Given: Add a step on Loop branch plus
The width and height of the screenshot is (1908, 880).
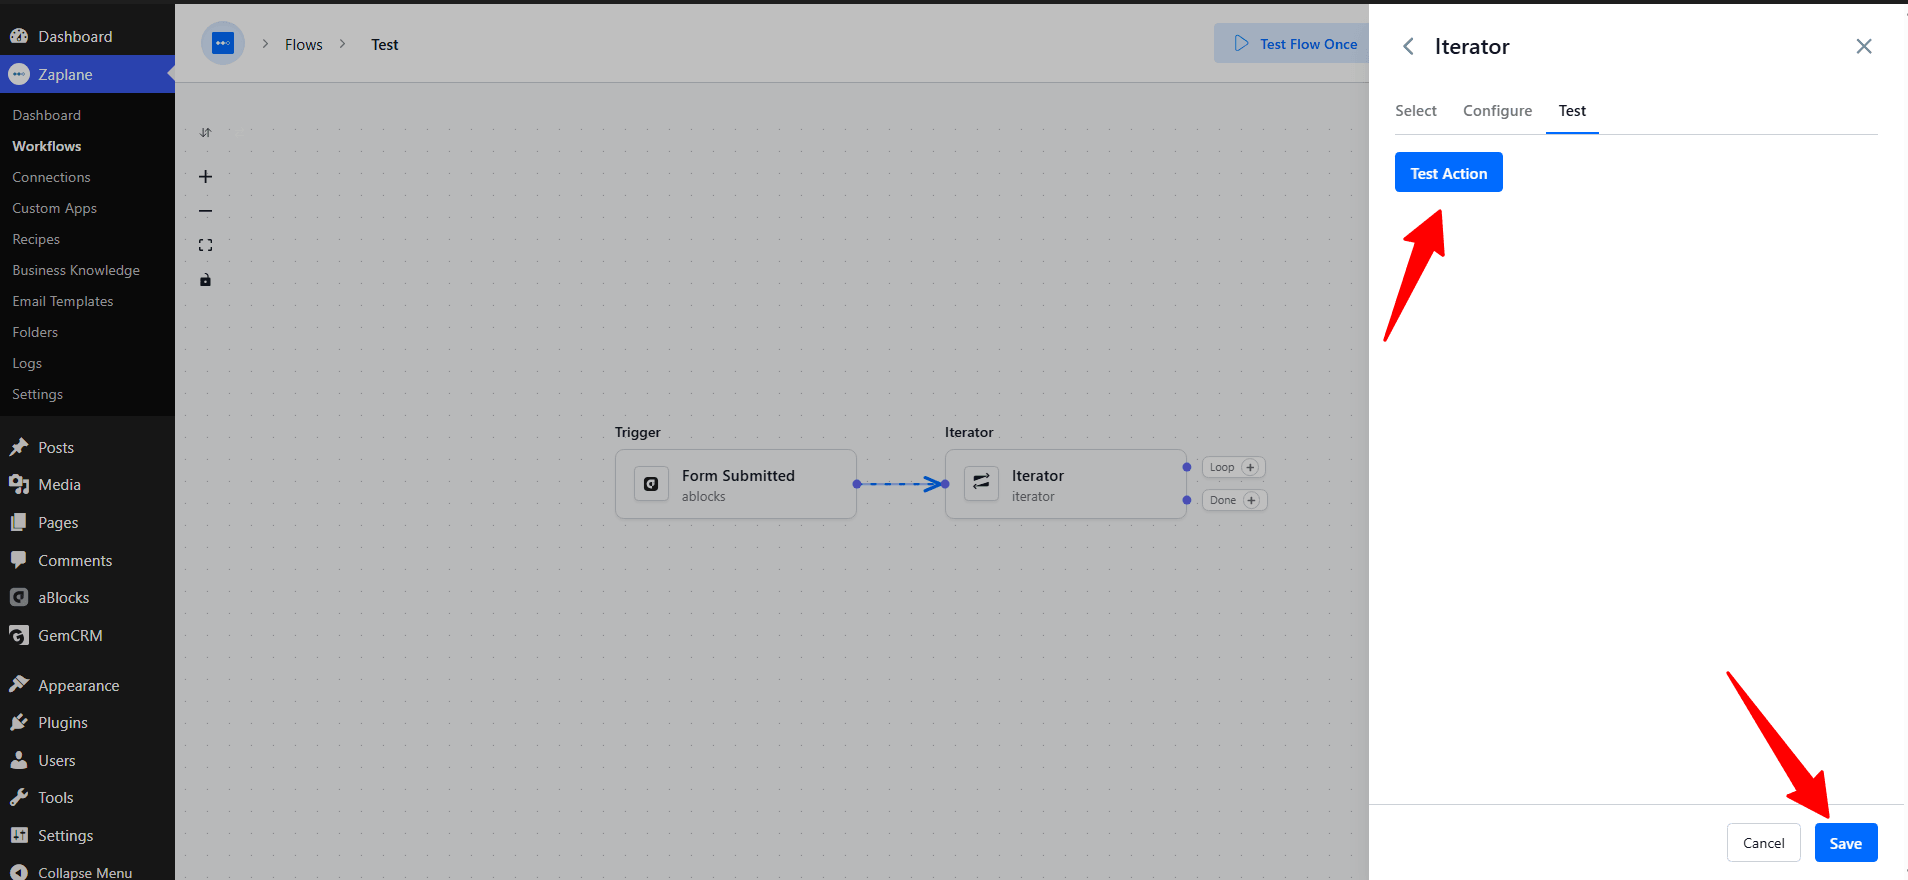Looking at the screenshot, I should (x=1250, y=467).
